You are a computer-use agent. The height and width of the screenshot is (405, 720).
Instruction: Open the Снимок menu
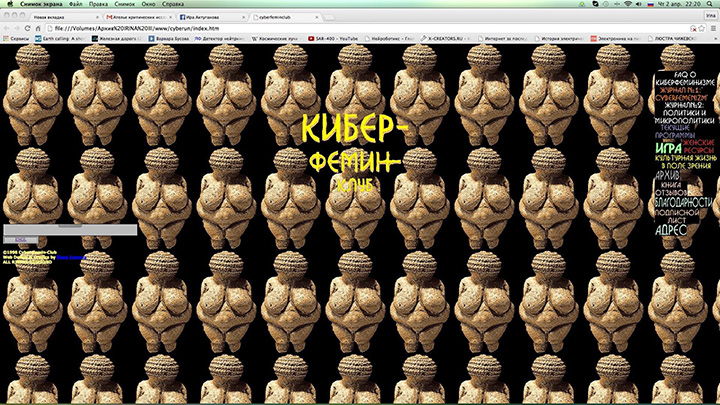pos(124,4)
